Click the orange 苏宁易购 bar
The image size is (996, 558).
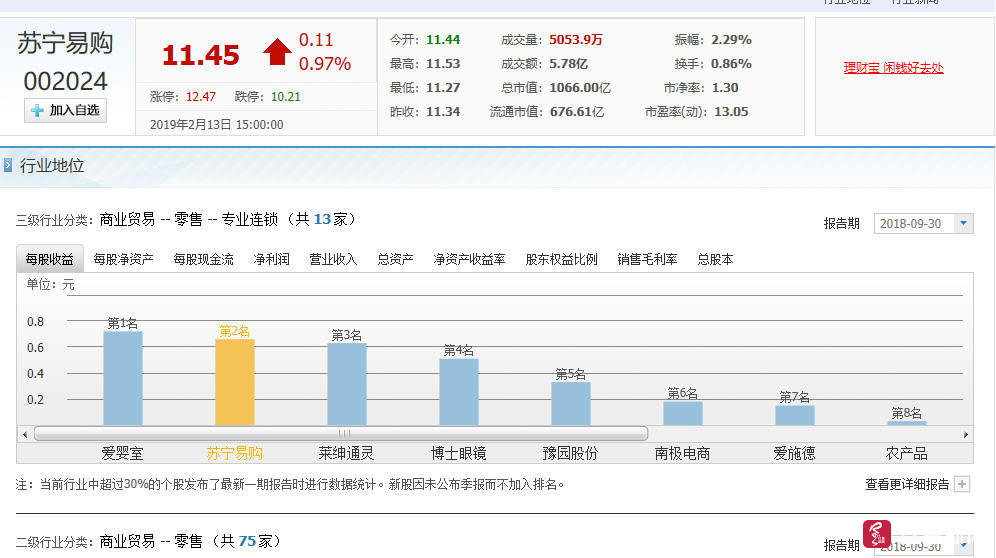234,382
